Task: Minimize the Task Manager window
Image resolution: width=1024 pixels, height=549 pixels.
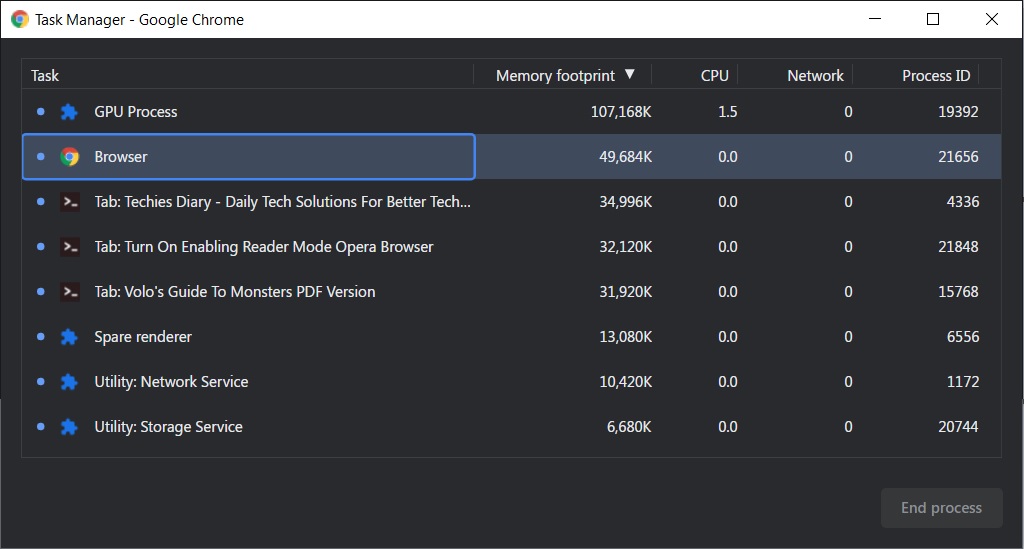Action: click(x=875, y=19)
